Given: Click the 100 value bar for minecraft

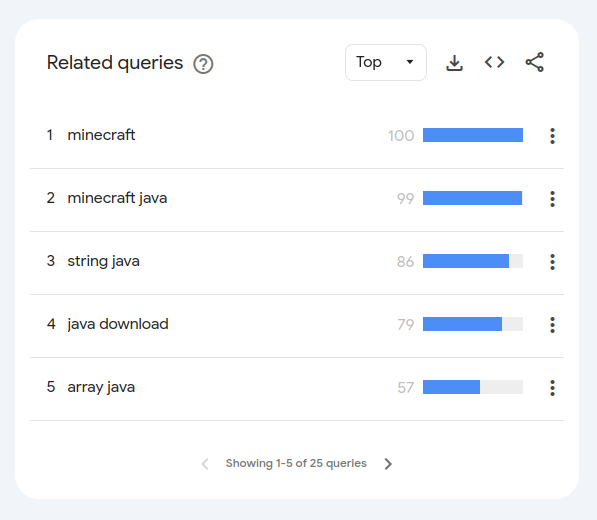Looking at the screenshot, I should pyautogui.click(x=473, y=135).
